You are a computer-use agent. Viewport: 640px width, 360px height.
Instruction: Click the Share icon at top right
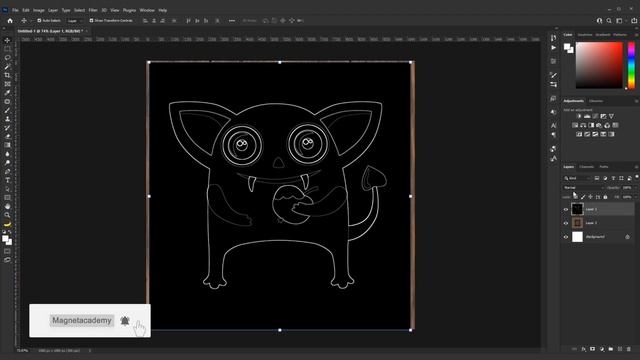coord(634,20)
